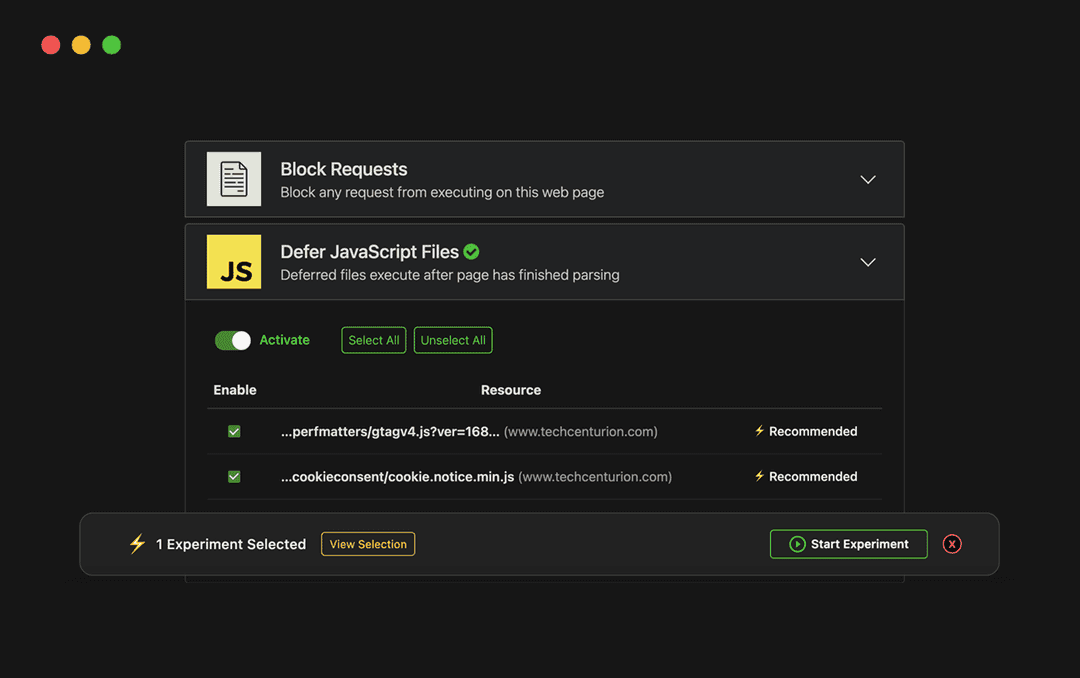Expand the Block Requests section
The height and width of the screenshot is (678, 1080).
click(x=867, y=178)
